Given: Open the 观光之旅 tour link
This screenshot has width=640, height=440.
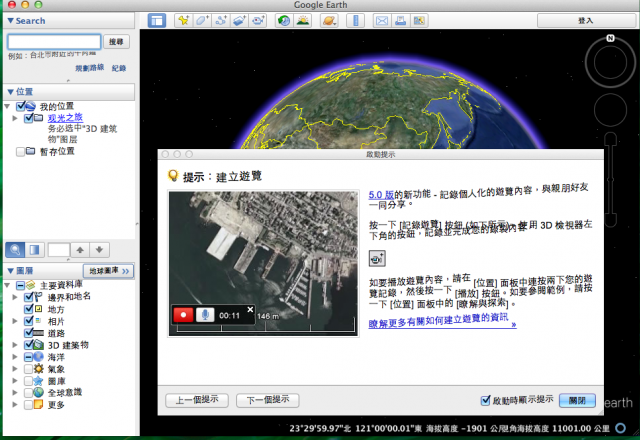Looking at the screenshot, I should pyautogui.click(x=65, y=118).
